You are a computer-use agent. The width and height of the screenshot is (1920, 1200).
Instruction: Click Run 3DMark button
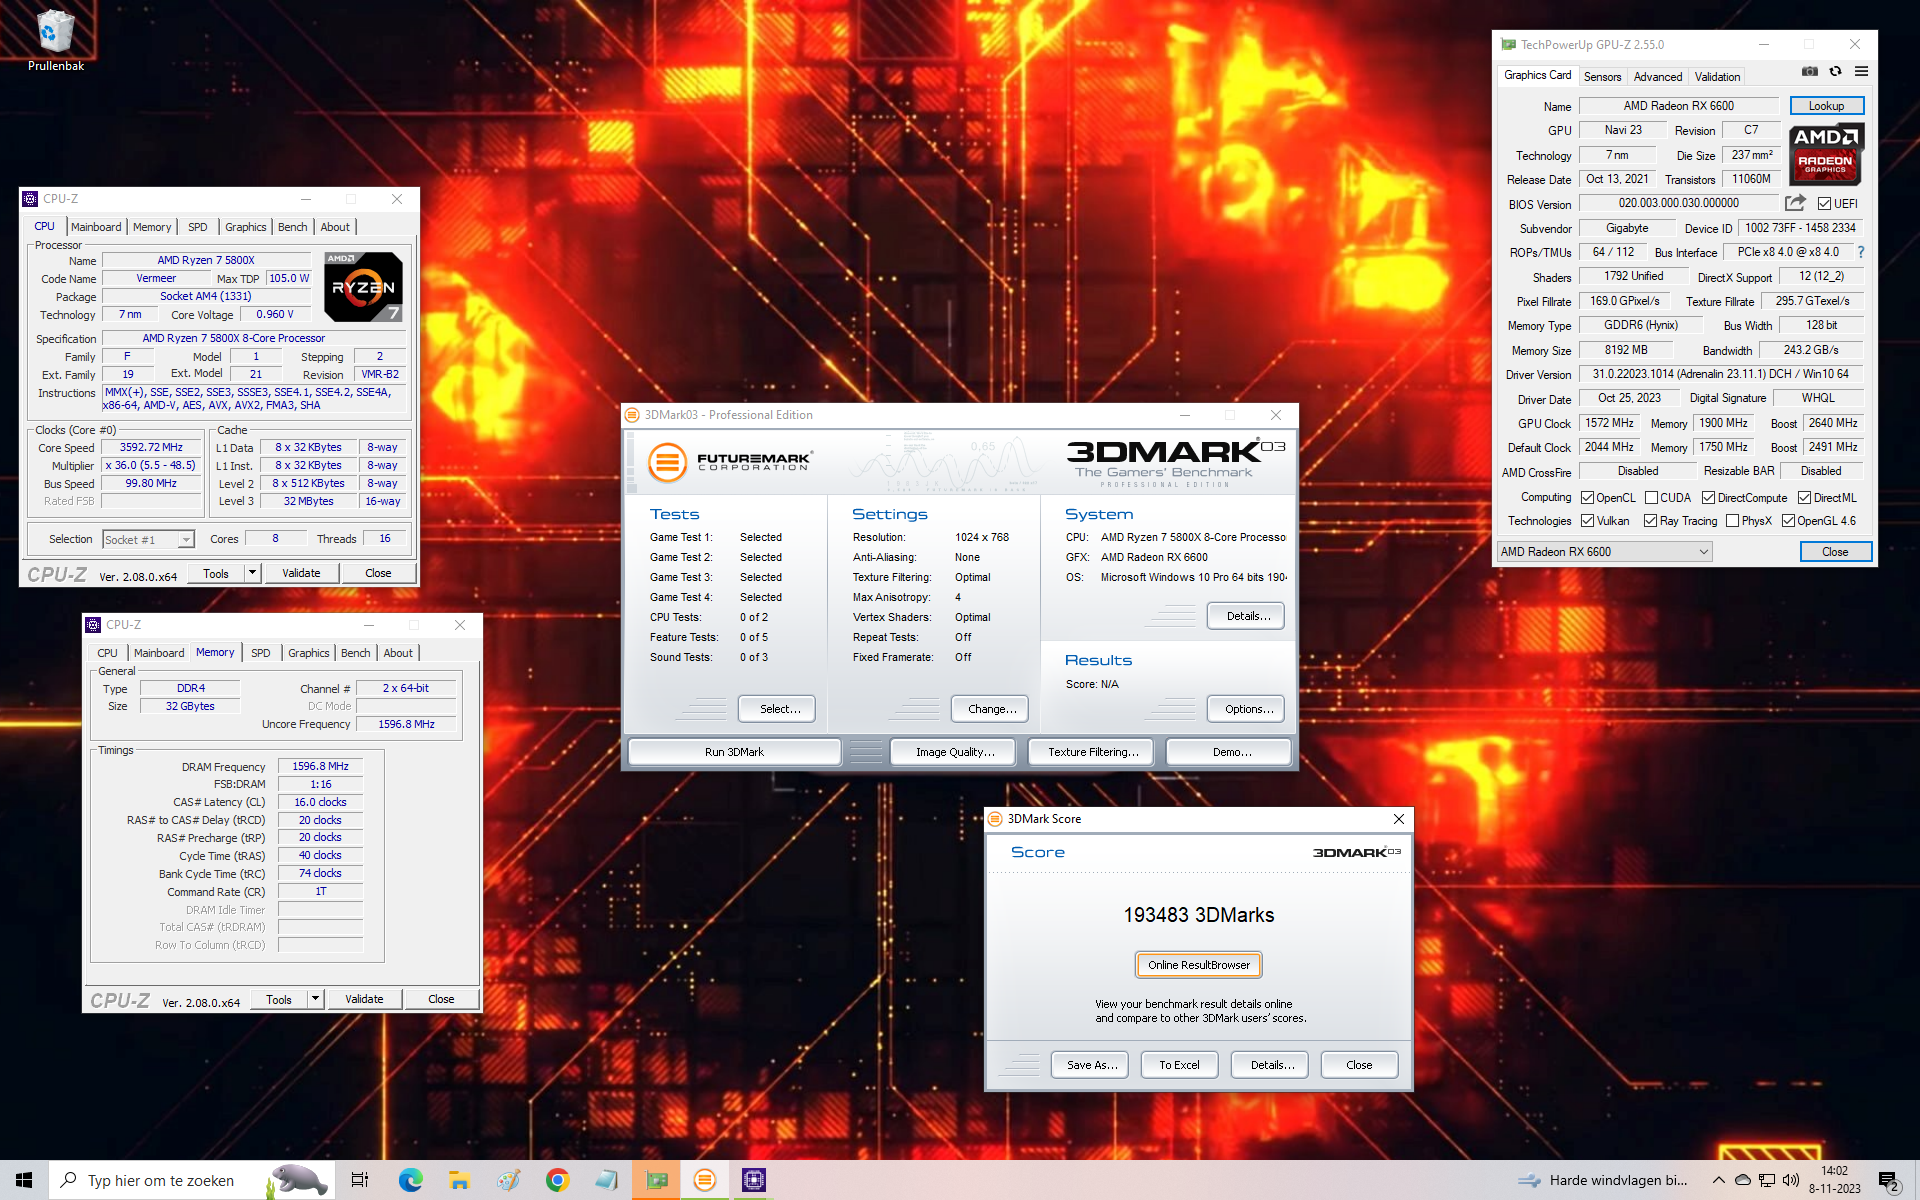(x=734, y=752)
